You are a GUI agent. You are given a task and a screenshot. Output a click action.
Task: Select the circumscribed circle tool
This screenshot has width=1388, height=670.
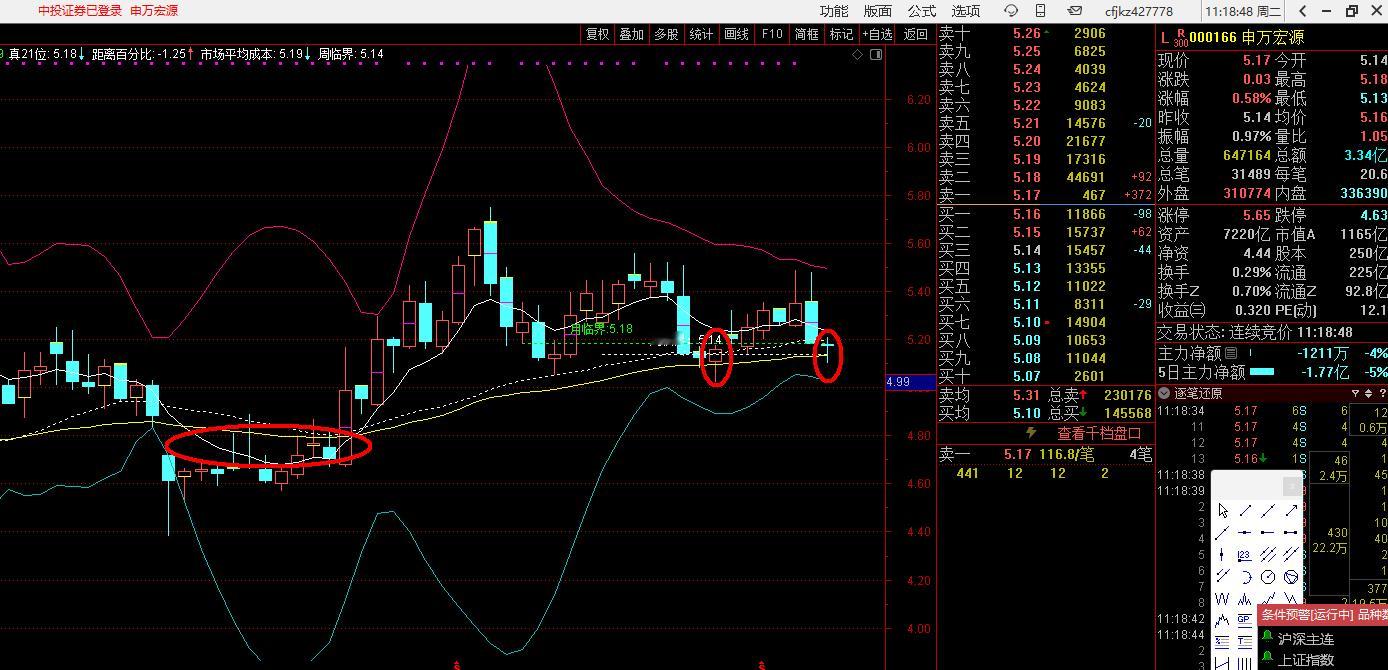coord(1291,577)
